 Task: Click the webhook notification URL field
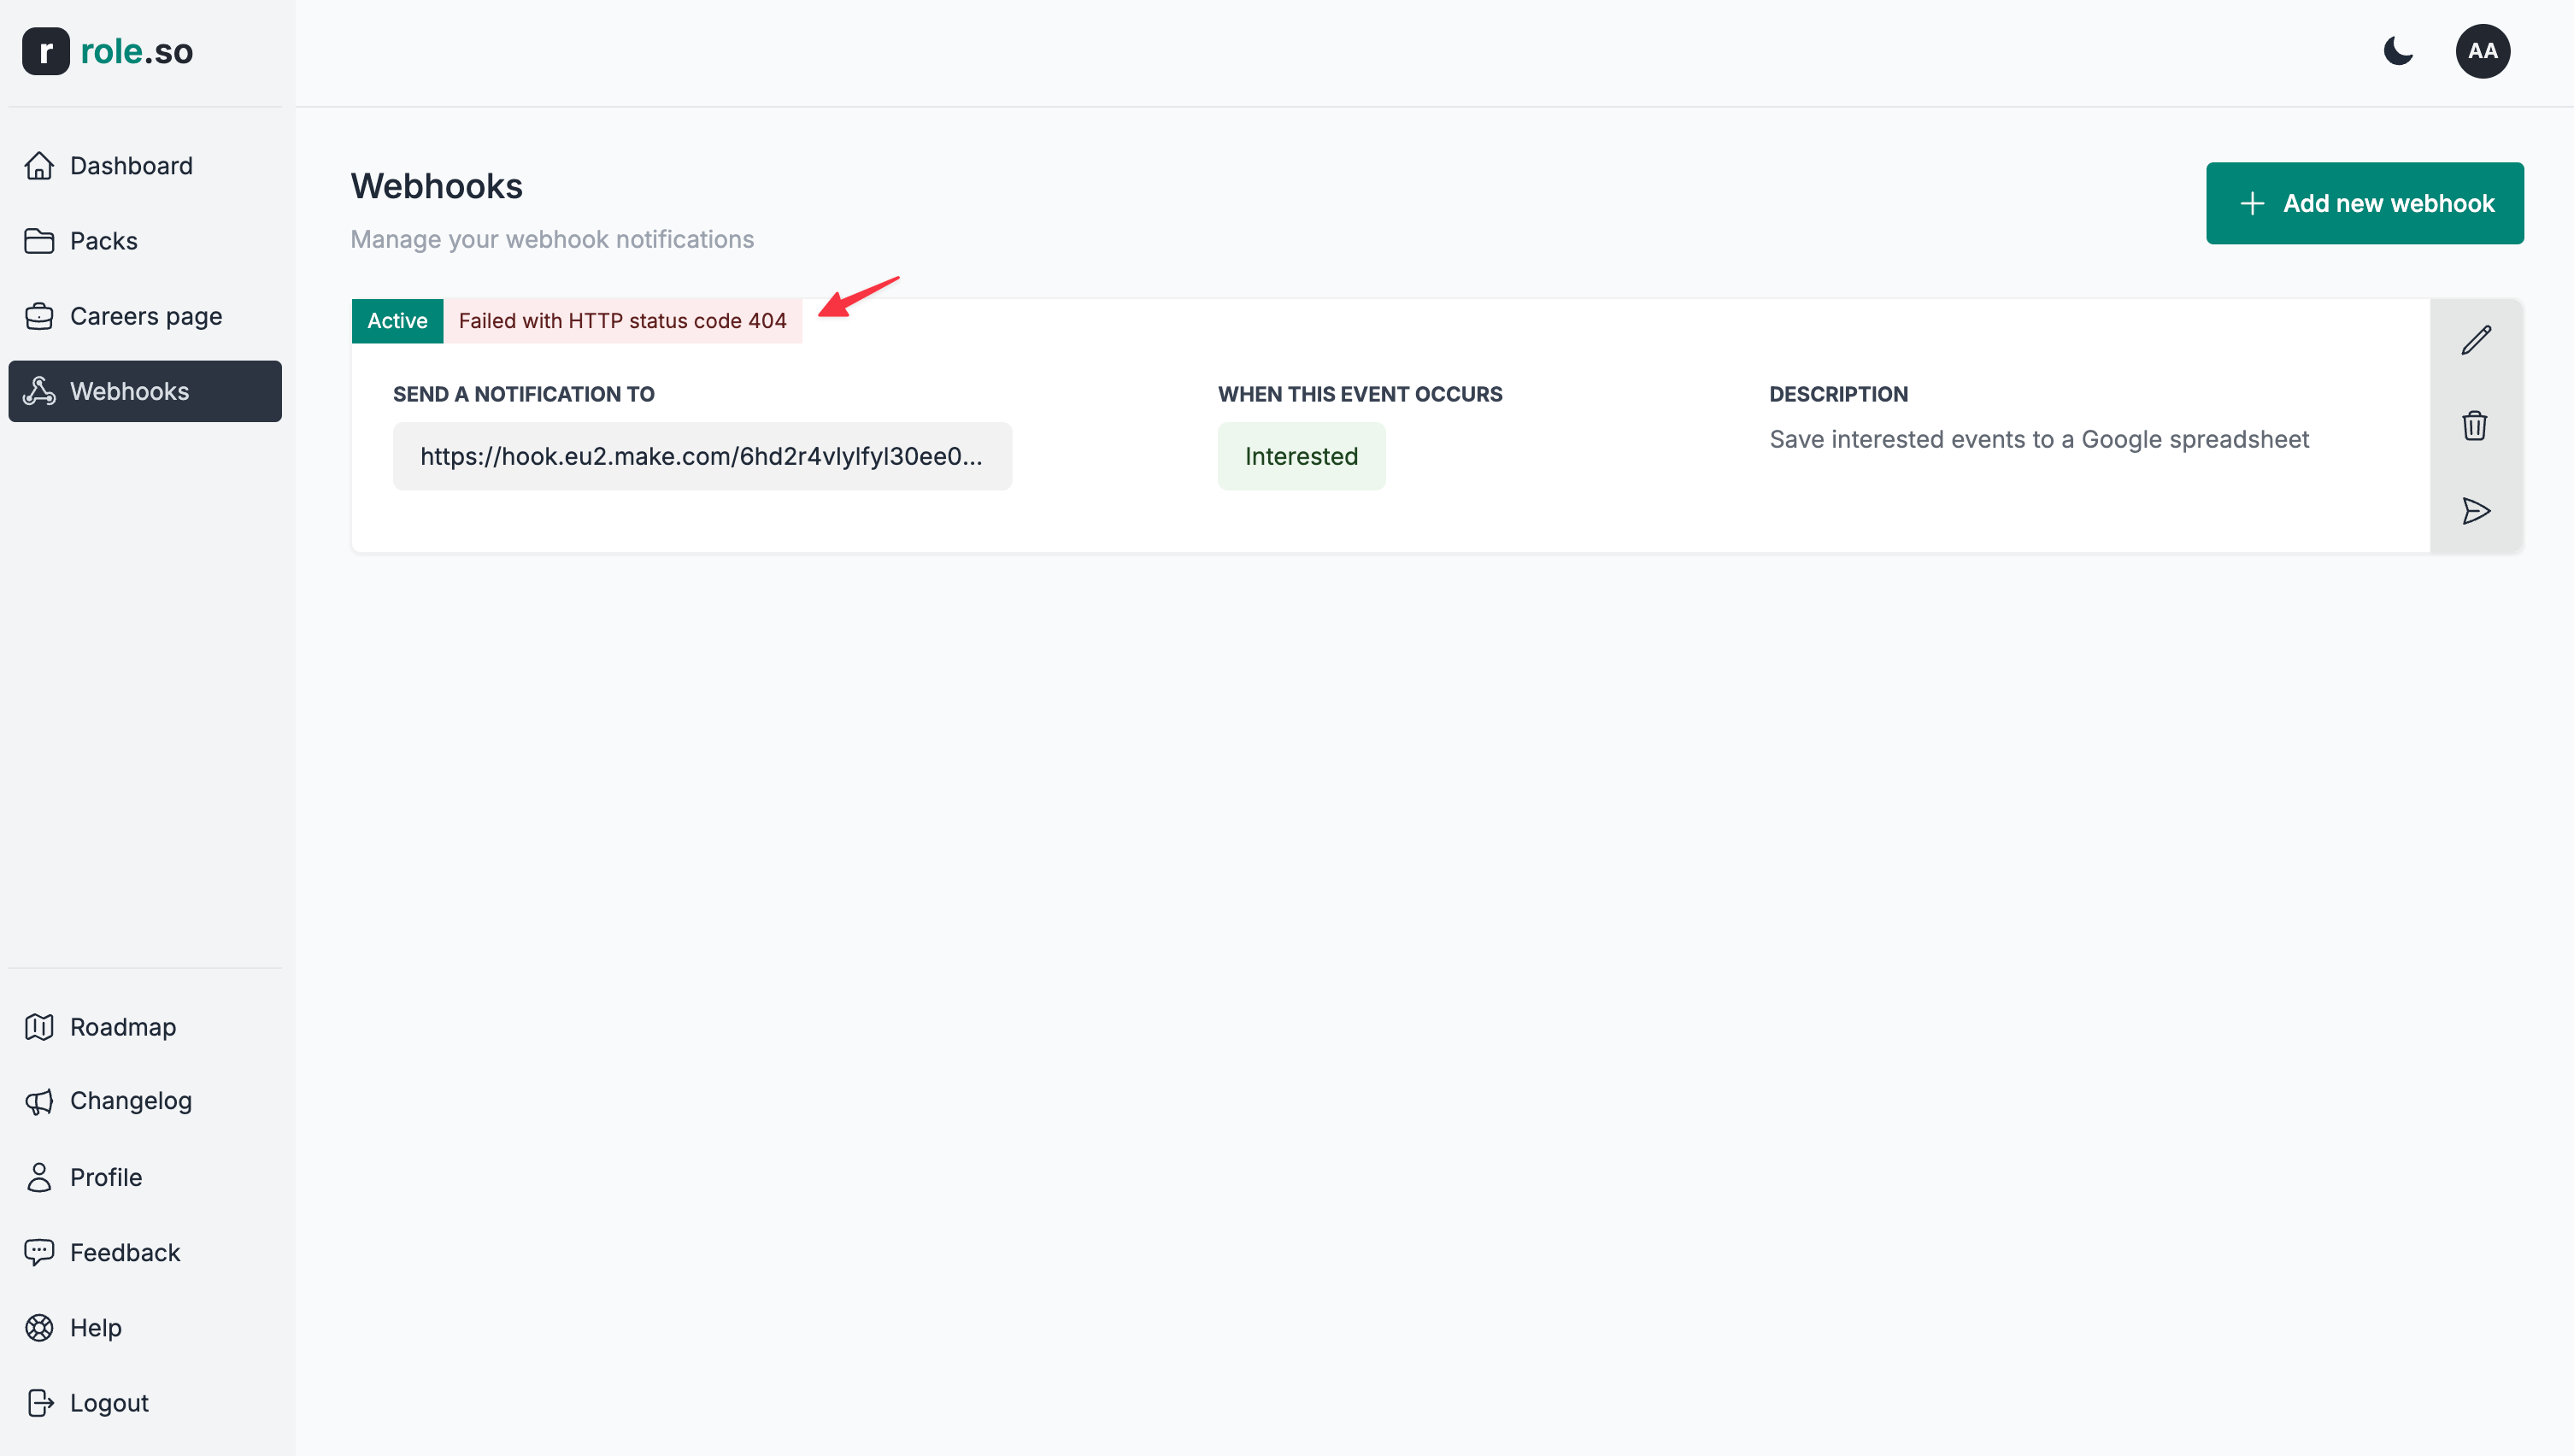click(702, 456)
